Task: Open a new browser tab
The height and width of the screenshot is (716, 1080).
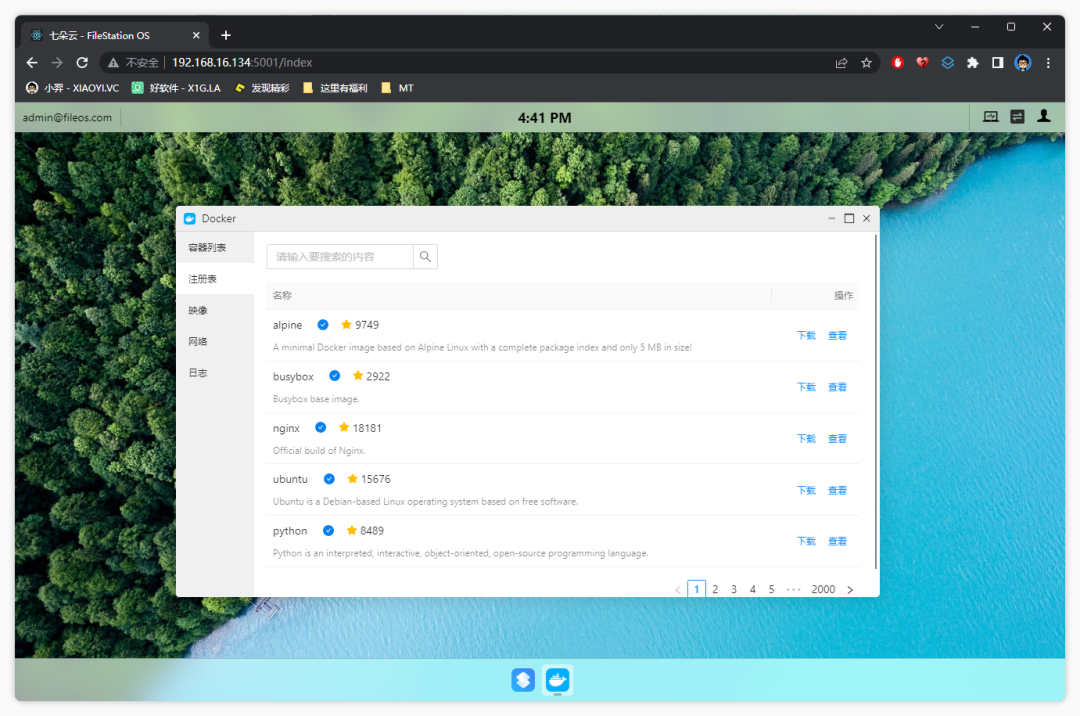Action: 226,35
